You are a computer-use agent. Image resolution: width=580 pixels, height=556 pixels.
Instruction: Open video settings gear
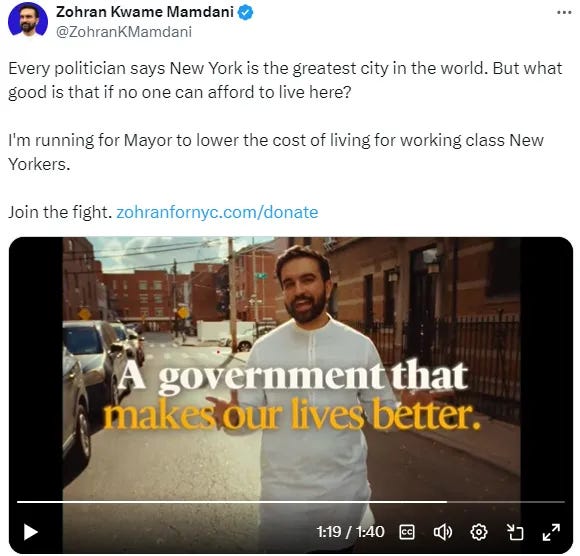click(x=479, y=532)
